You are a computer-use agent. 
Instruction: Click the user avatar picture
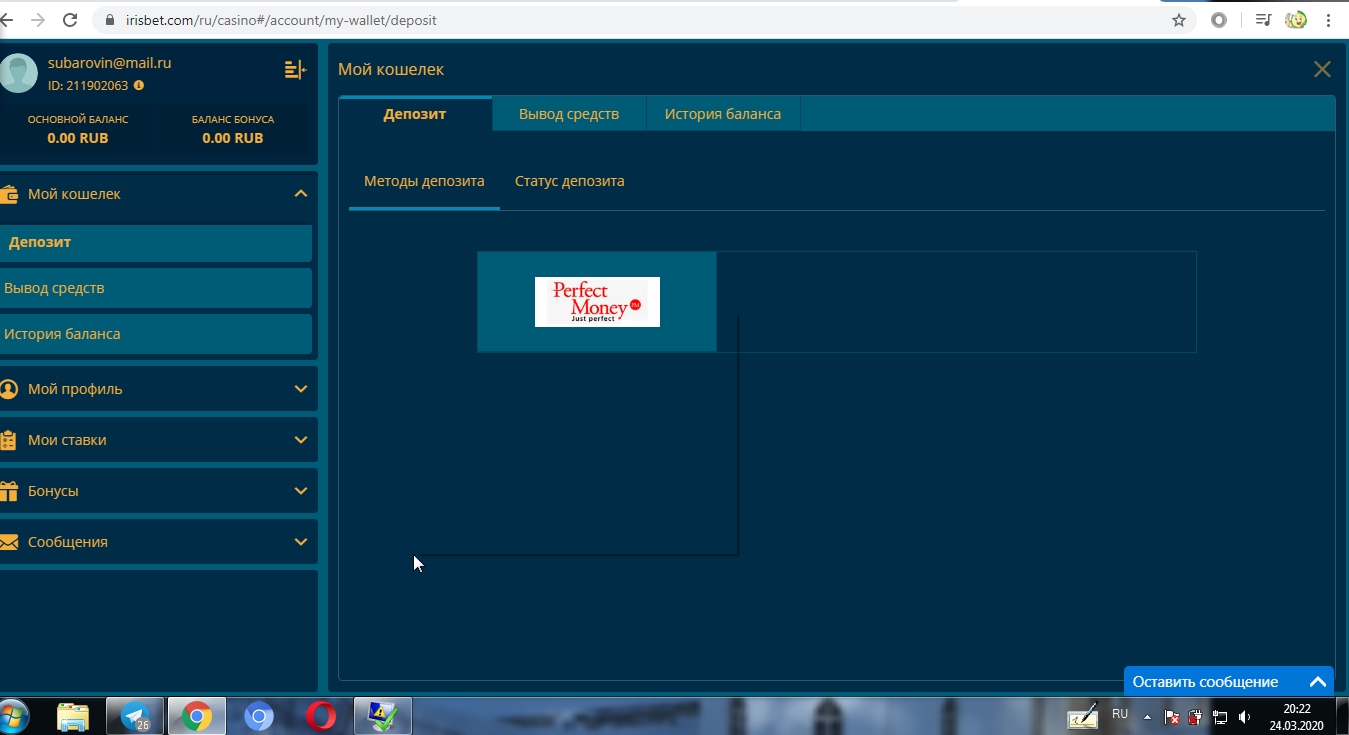coord(18,73)
